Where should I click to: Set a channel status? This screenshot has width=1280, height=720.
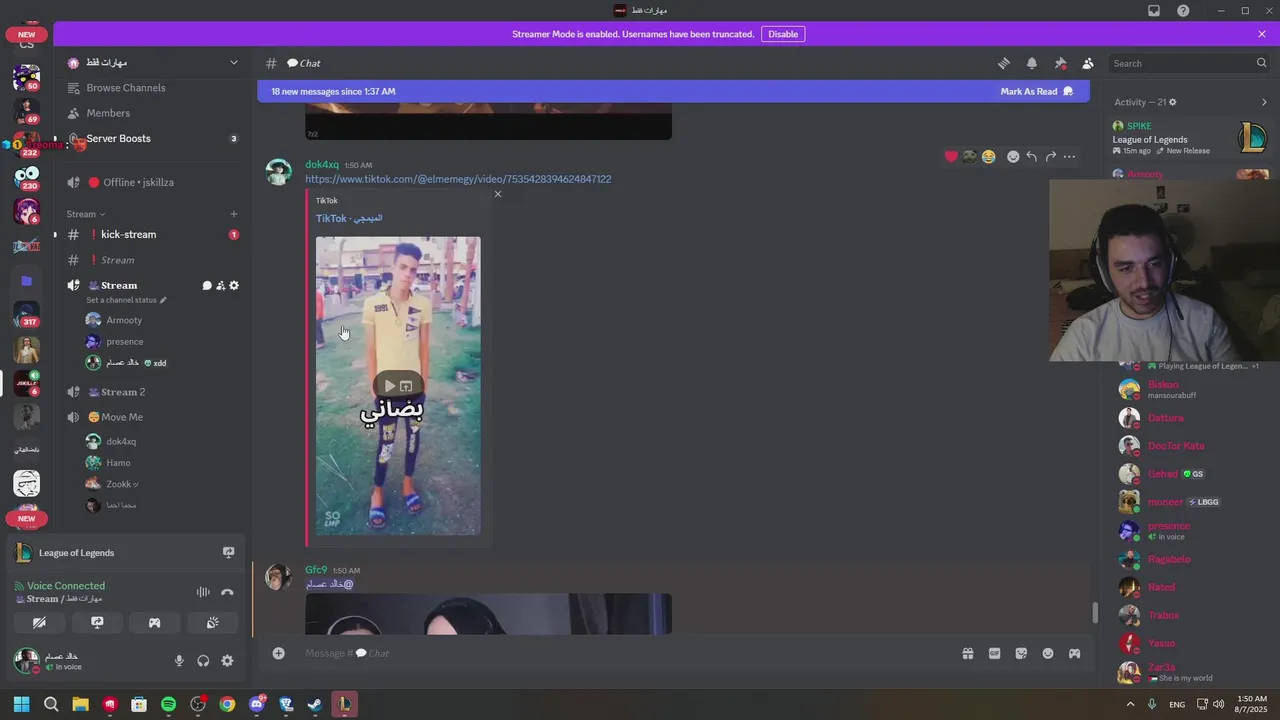(x=126, y=300)
